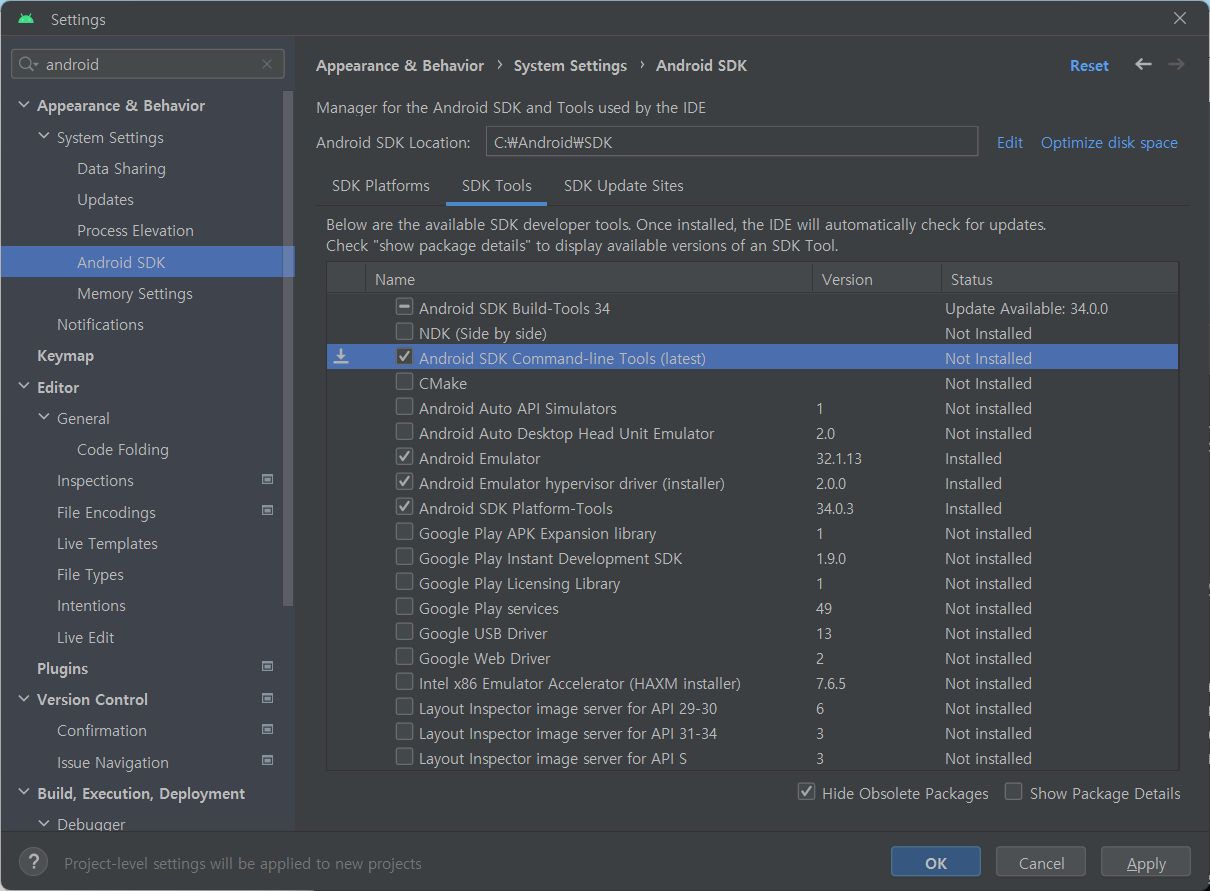1210x891 pixels.
Task: Switch to the SDK Platforms tab
Action: click(381, 186)
